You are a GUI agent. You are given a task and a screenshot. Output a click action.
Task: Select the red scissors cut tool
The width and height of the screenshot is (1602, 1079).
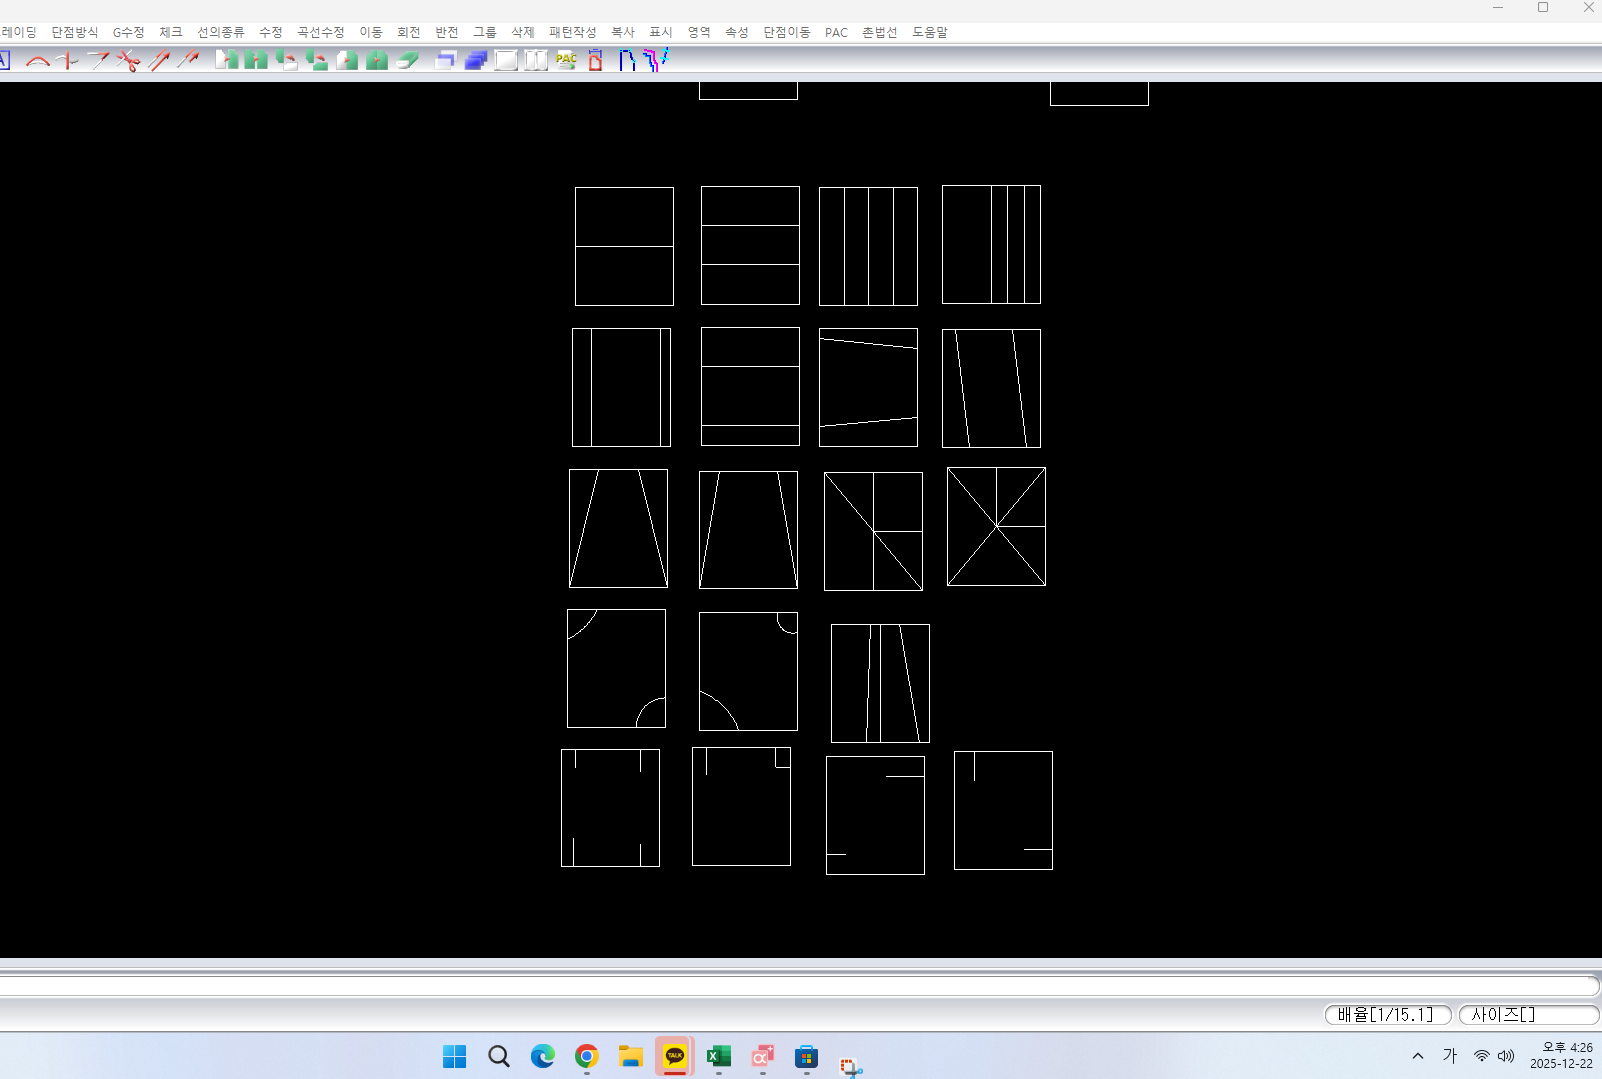tap(128, 61)
